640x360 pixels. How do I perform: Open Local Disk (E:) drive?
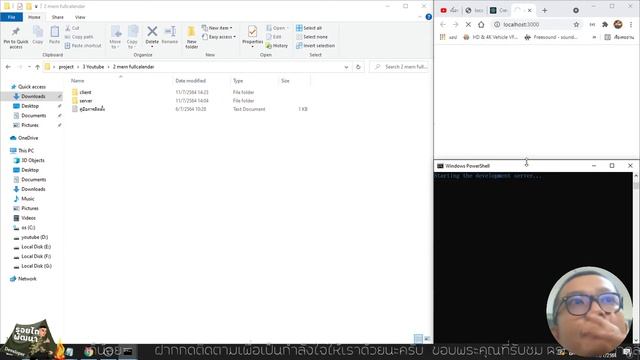36,247
